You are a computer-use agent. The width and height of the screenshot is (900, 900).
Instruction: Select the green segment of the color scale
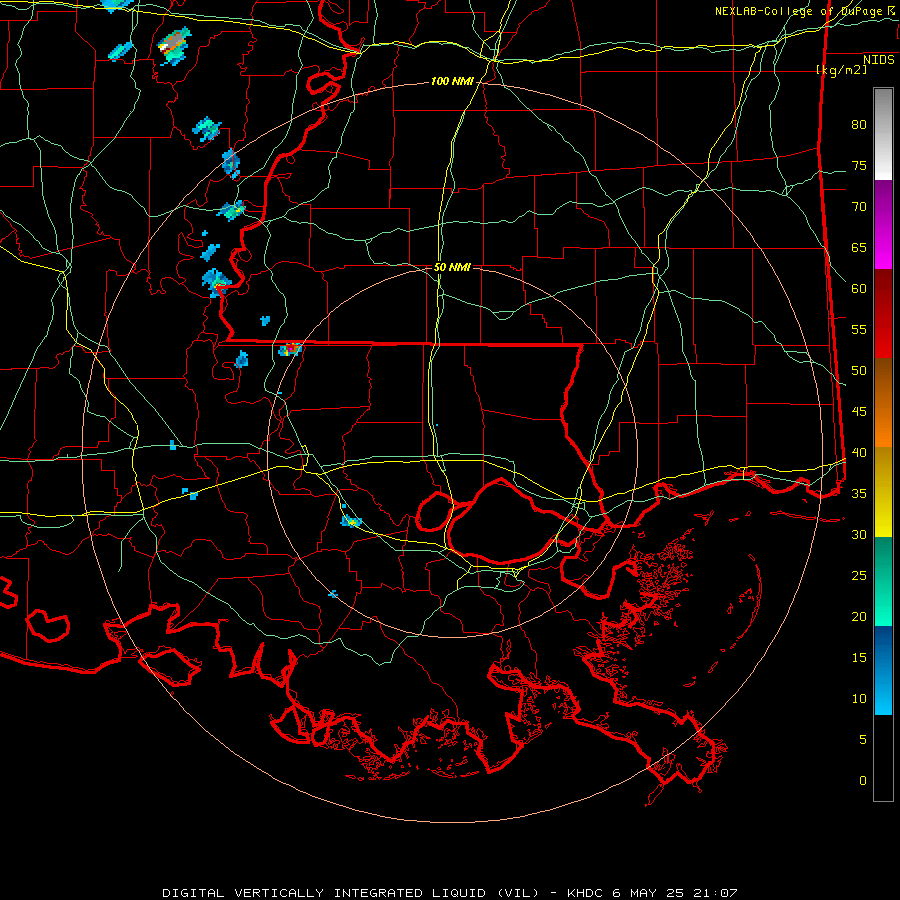point(883,581)
